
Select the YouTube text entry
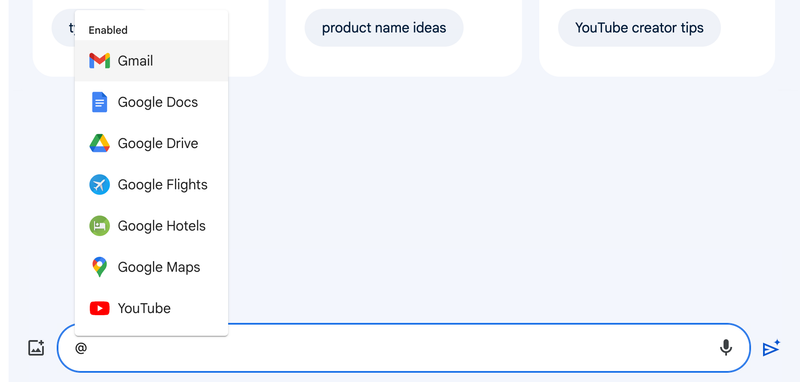[x=144, y=309]
